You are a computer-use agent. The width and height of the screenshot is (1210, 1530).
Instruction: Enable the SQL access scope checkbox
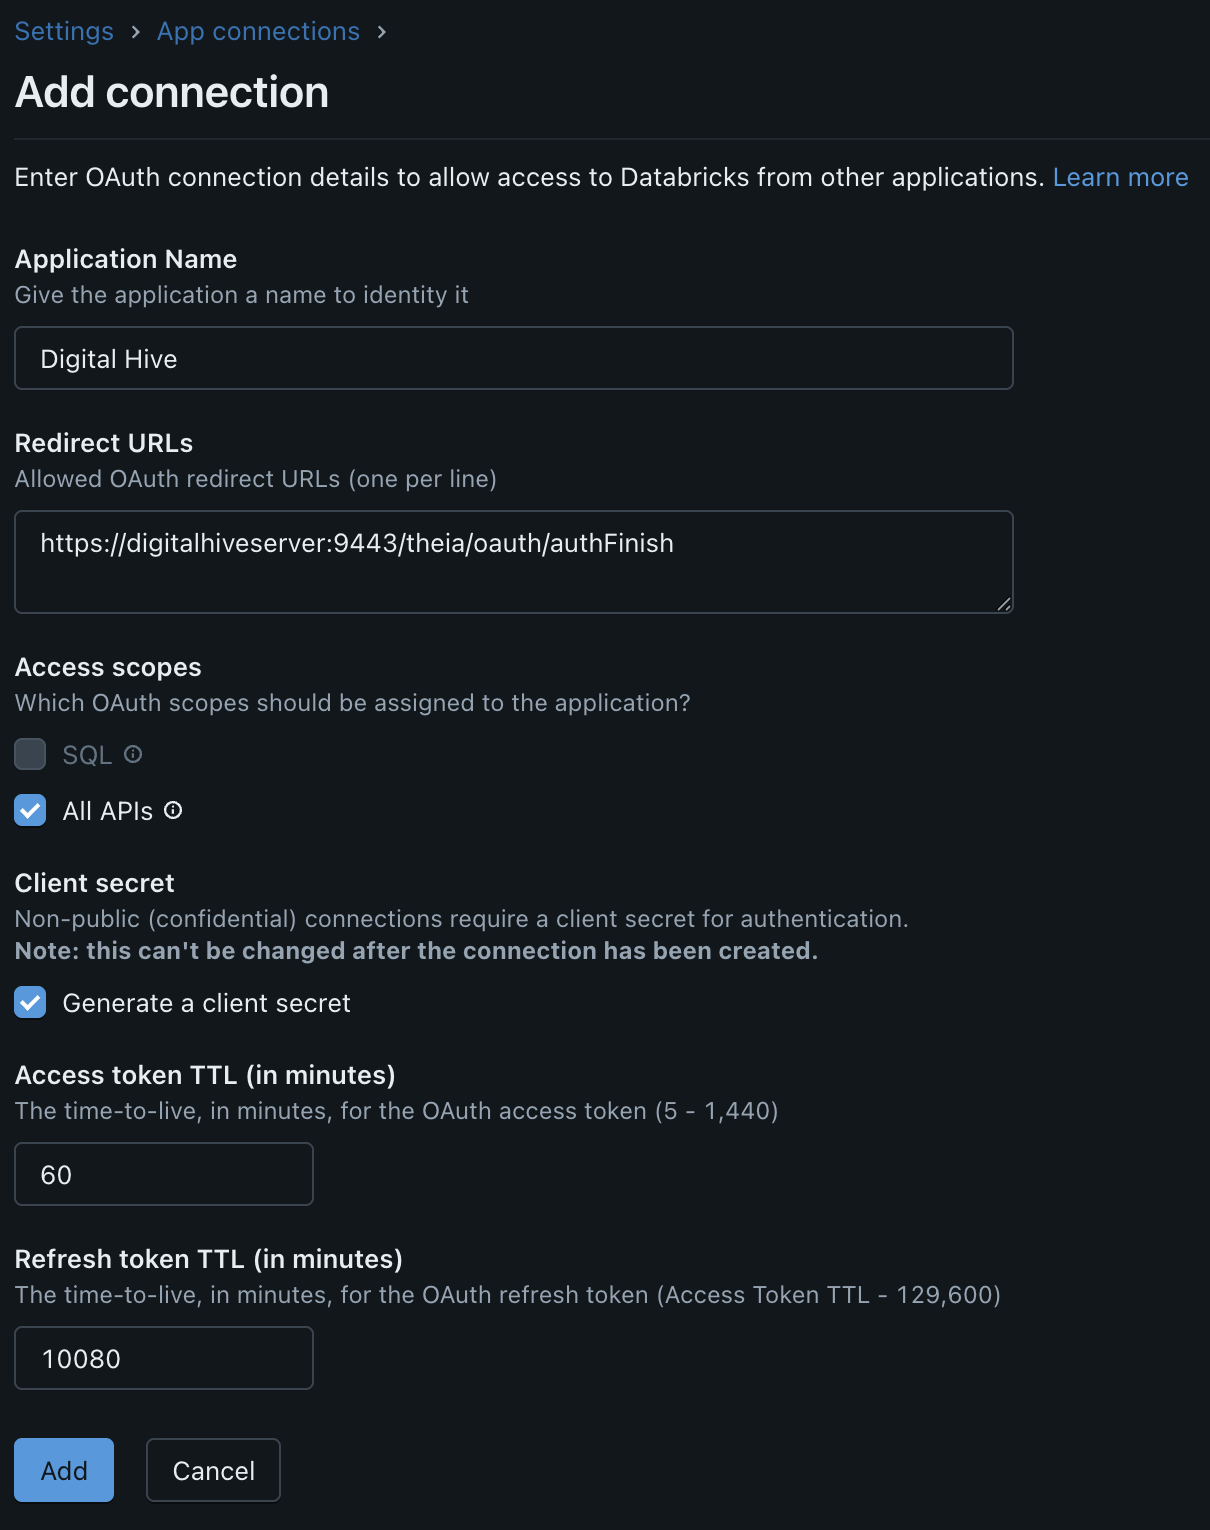tap(30, 755)
